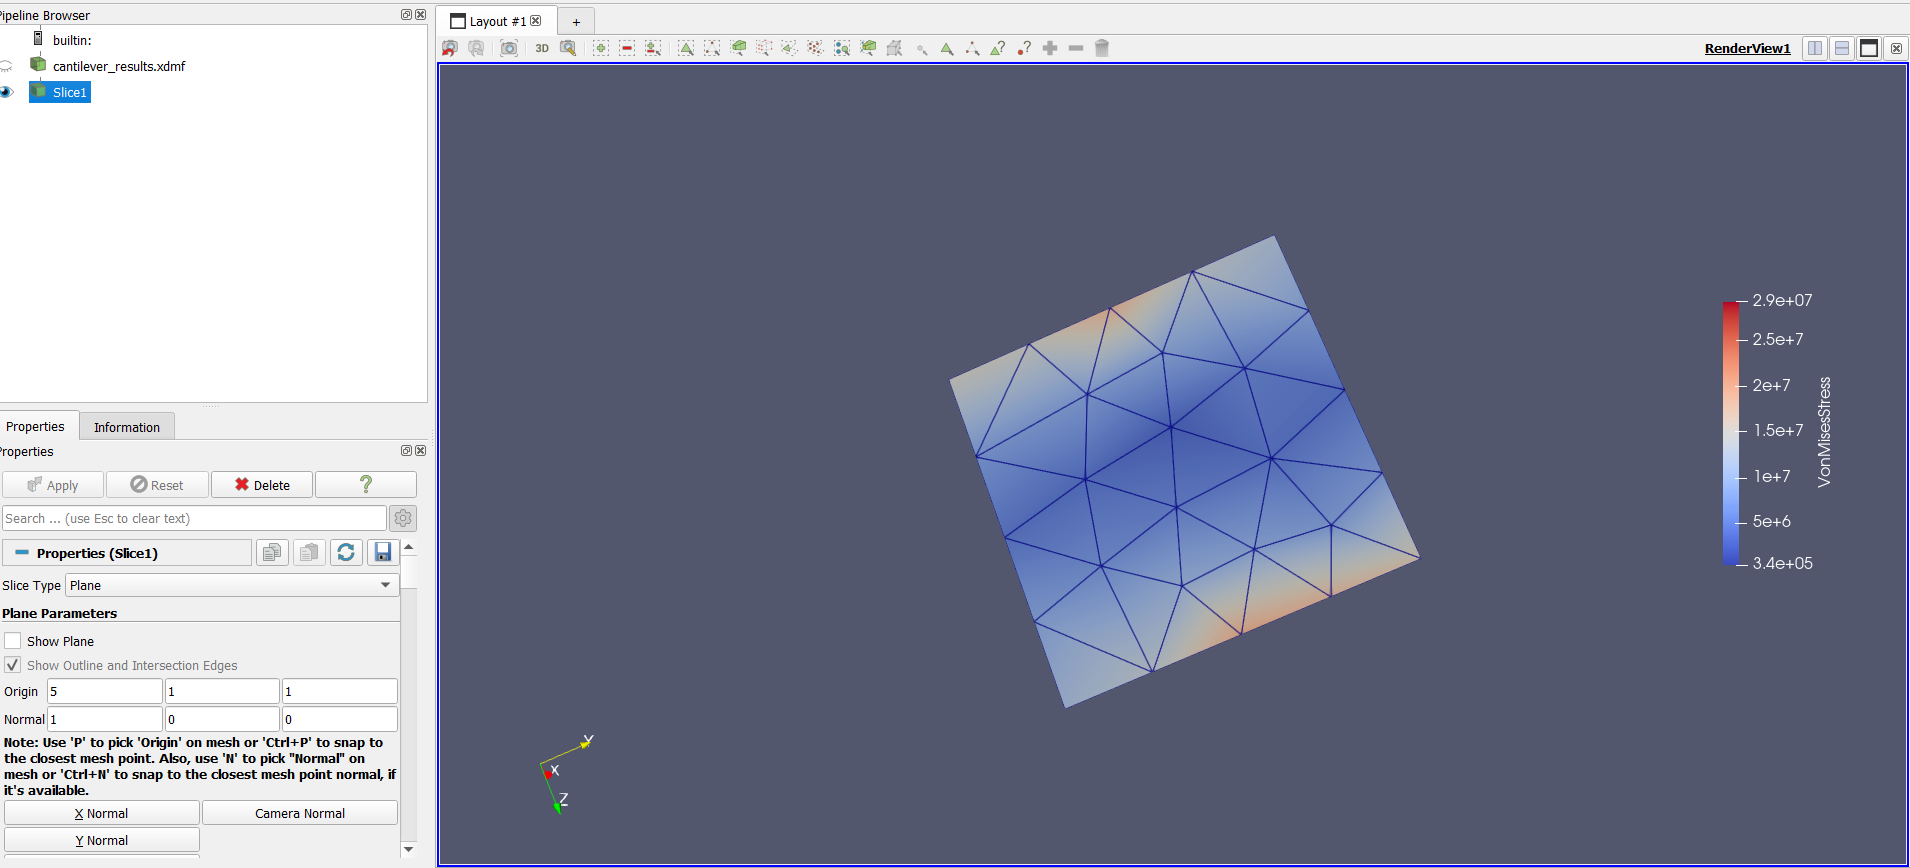Close the RenderView1 view
Viewport: 1910px width, 868px height.
[1896, 48]
